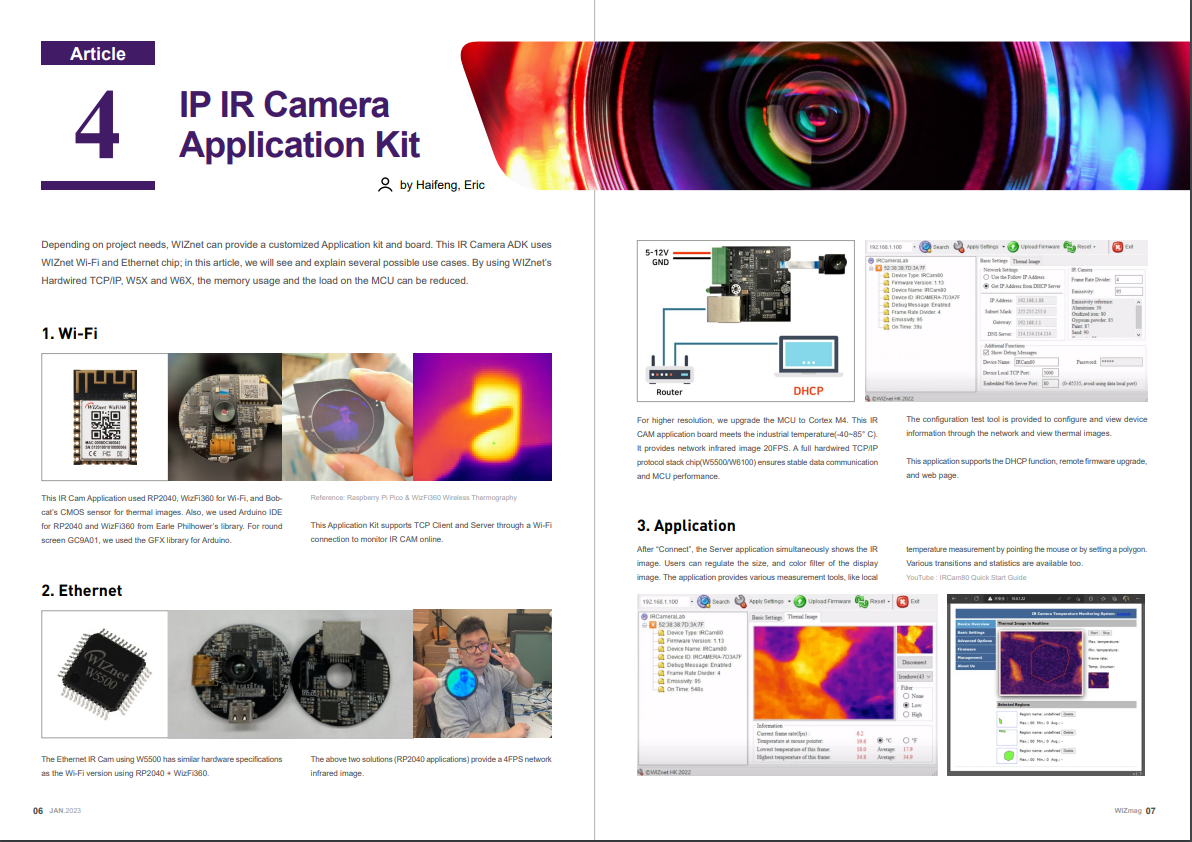The width and height of the screenshot is (1192, 842).
Task: Click the author person icon beside Haifeng, Eric
Action: pos(385,185)
